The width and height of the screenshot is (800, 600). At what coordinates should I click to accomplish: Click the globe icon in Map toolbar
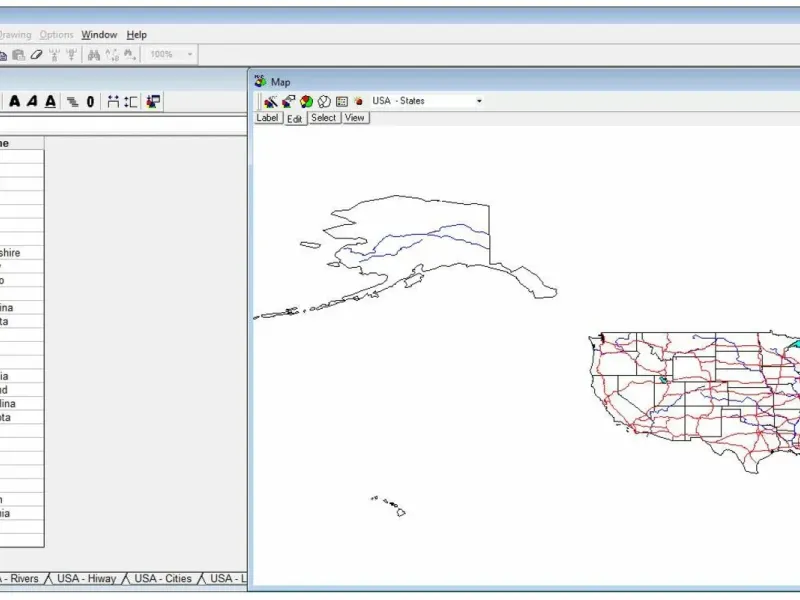click(324, 101)
